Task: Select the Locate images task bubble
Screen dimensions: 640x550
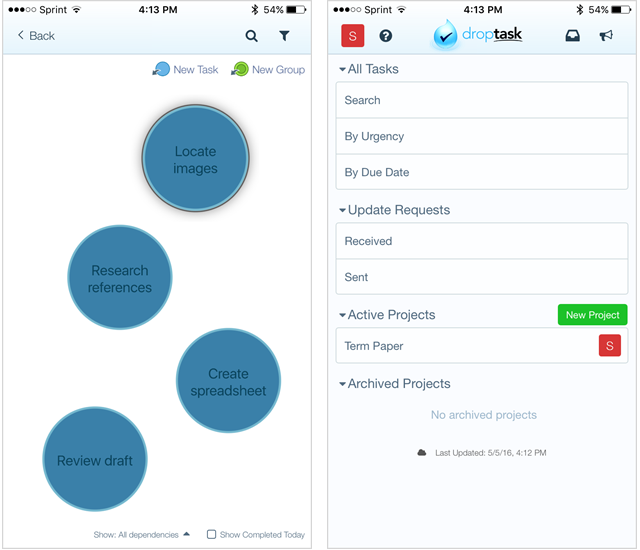Action: point(196,158)
